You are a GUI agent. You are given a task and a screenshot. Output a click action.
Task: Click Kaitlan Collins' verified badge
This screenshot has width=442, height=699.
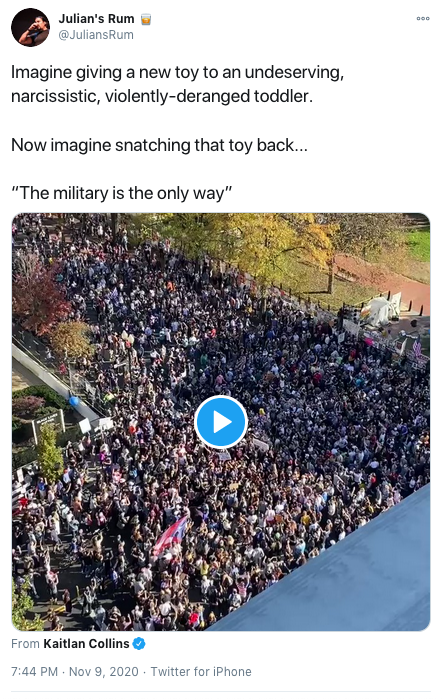click(x=139, y=644)
